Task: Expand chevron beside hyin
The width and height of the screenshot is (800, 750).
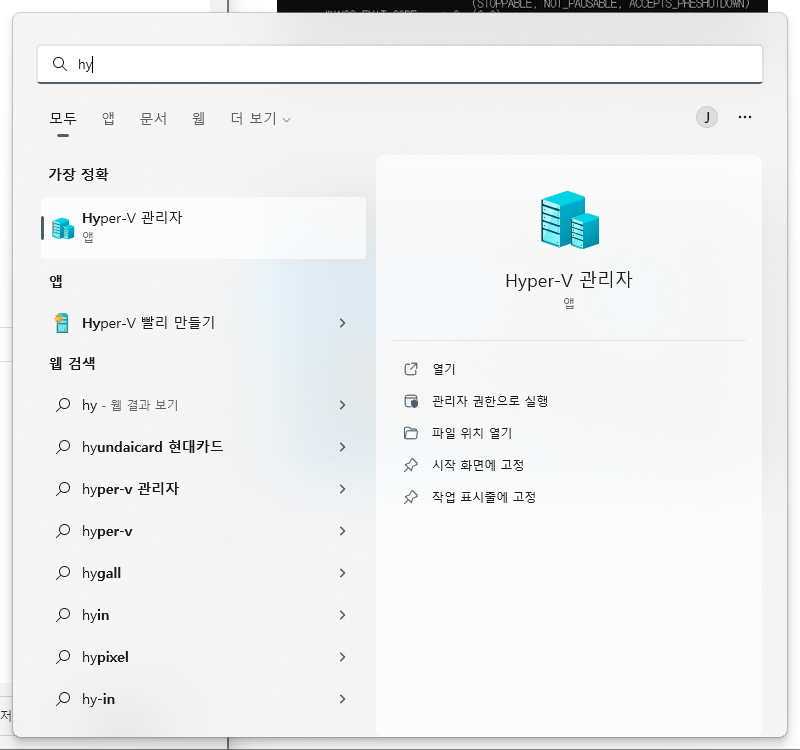Action: pyautogui.click(x=342, y=615)
